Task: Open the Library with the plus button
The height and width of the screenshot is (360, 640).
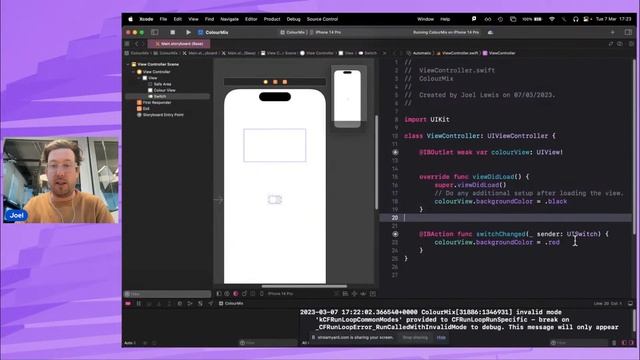Action: (x=612, y=32)
